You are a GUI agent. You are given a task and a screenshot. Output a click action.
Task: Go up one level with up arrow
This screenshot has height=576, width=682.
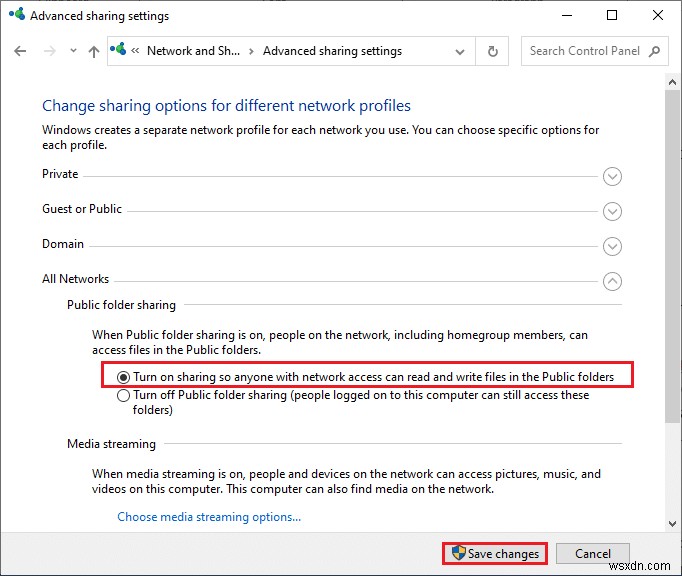point(94,51)
